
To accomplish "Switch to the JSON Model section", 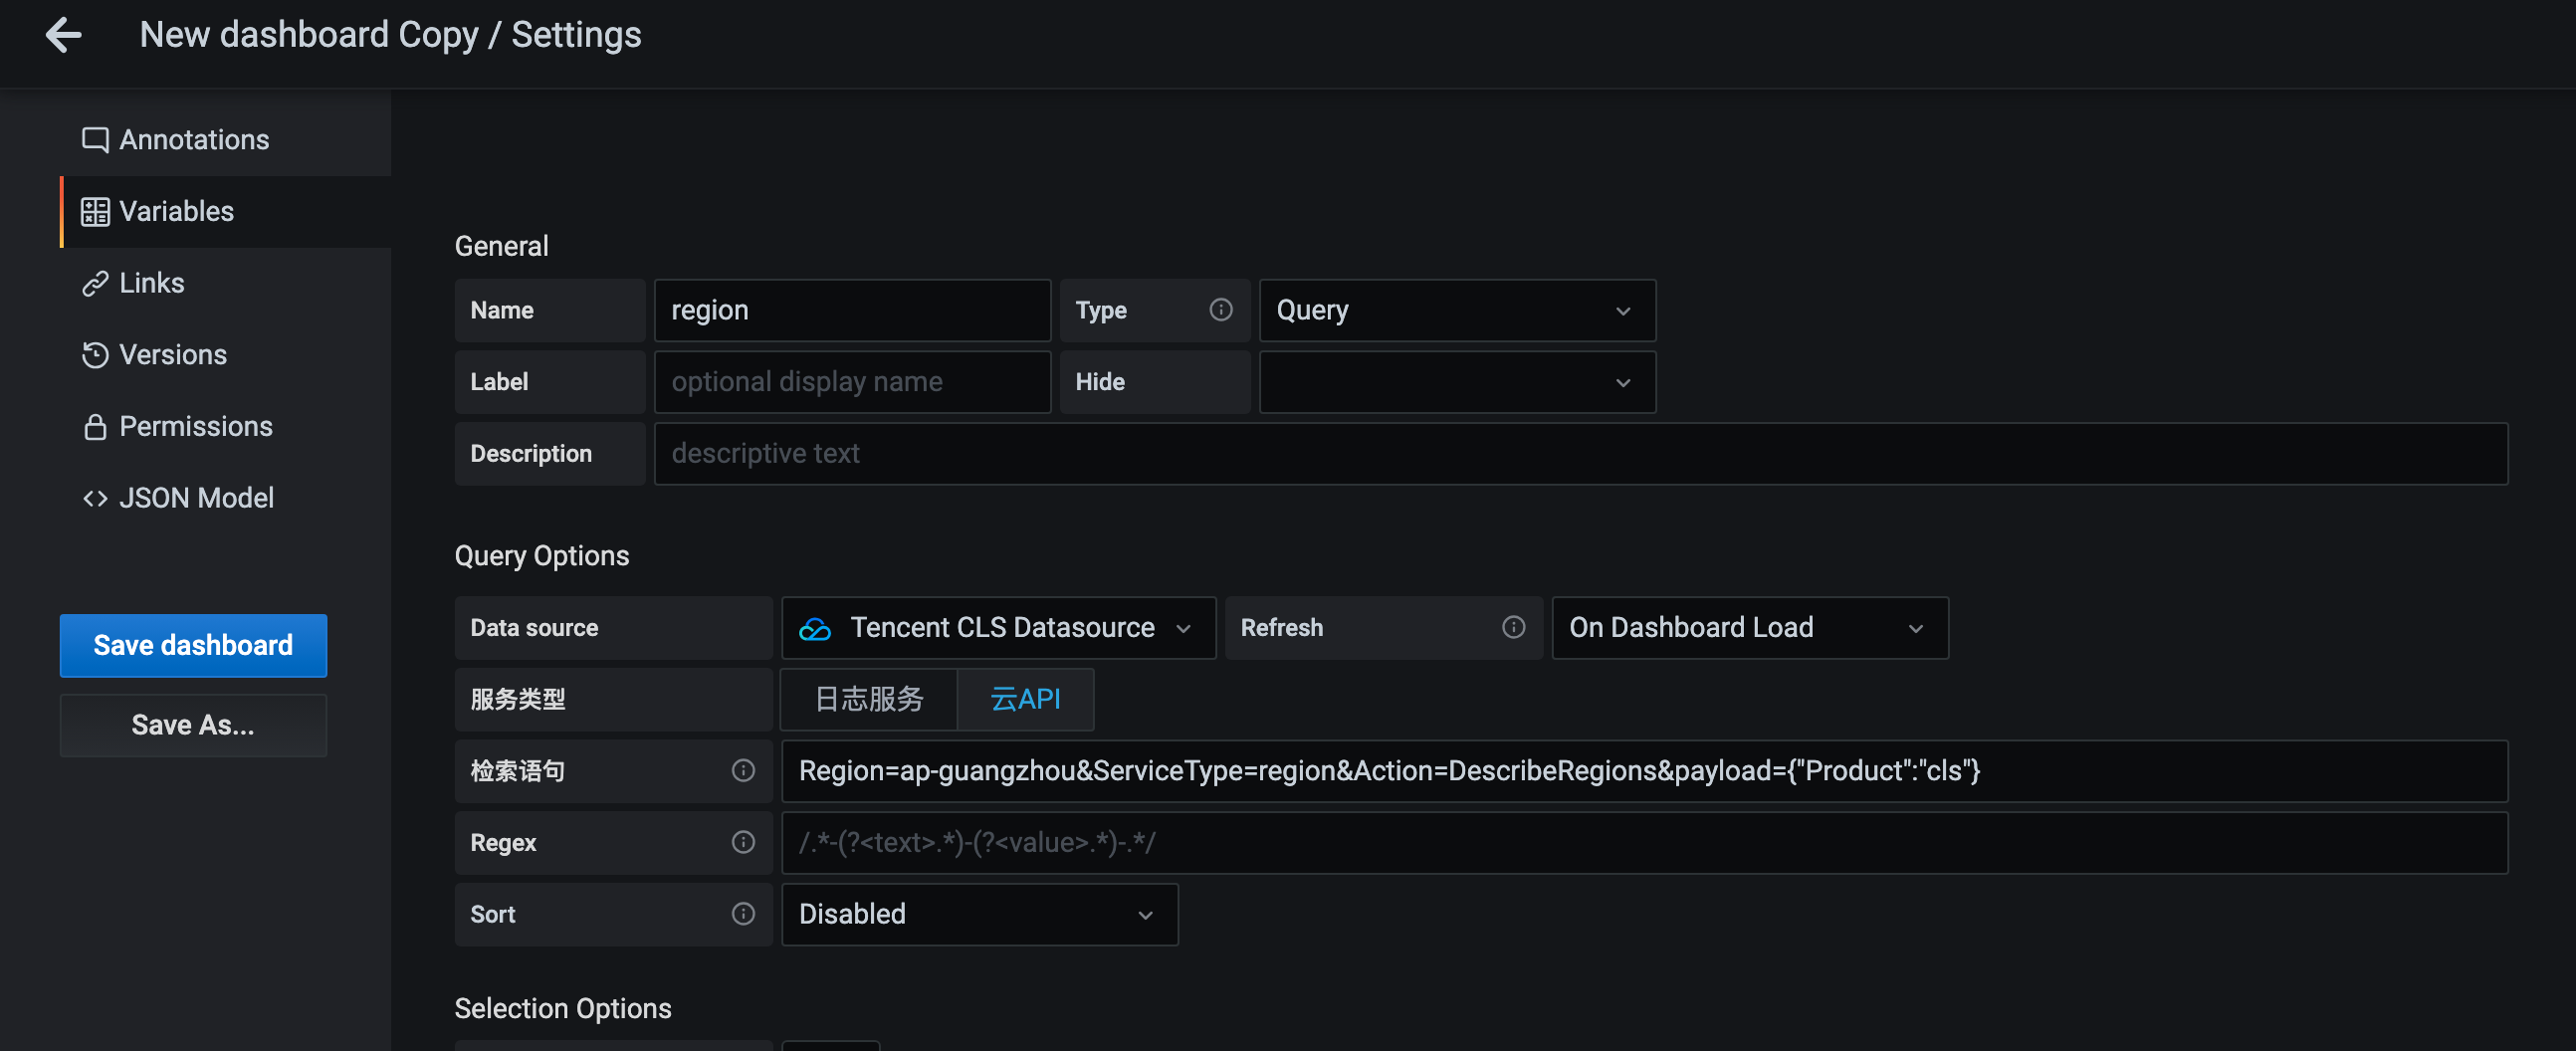I will pyautogui.click(x=195, y=498).
